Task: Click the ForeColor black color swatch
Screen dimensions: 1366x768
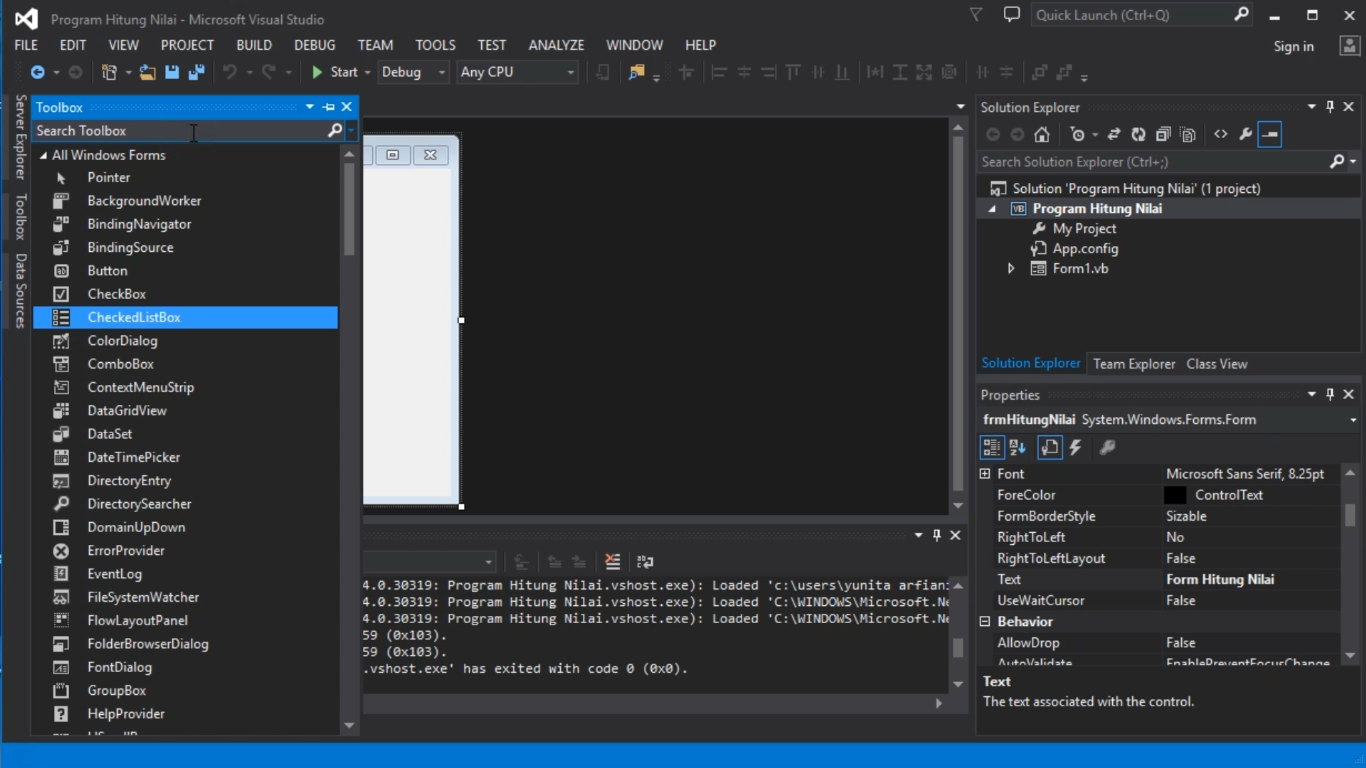Action: point(1175,495)
